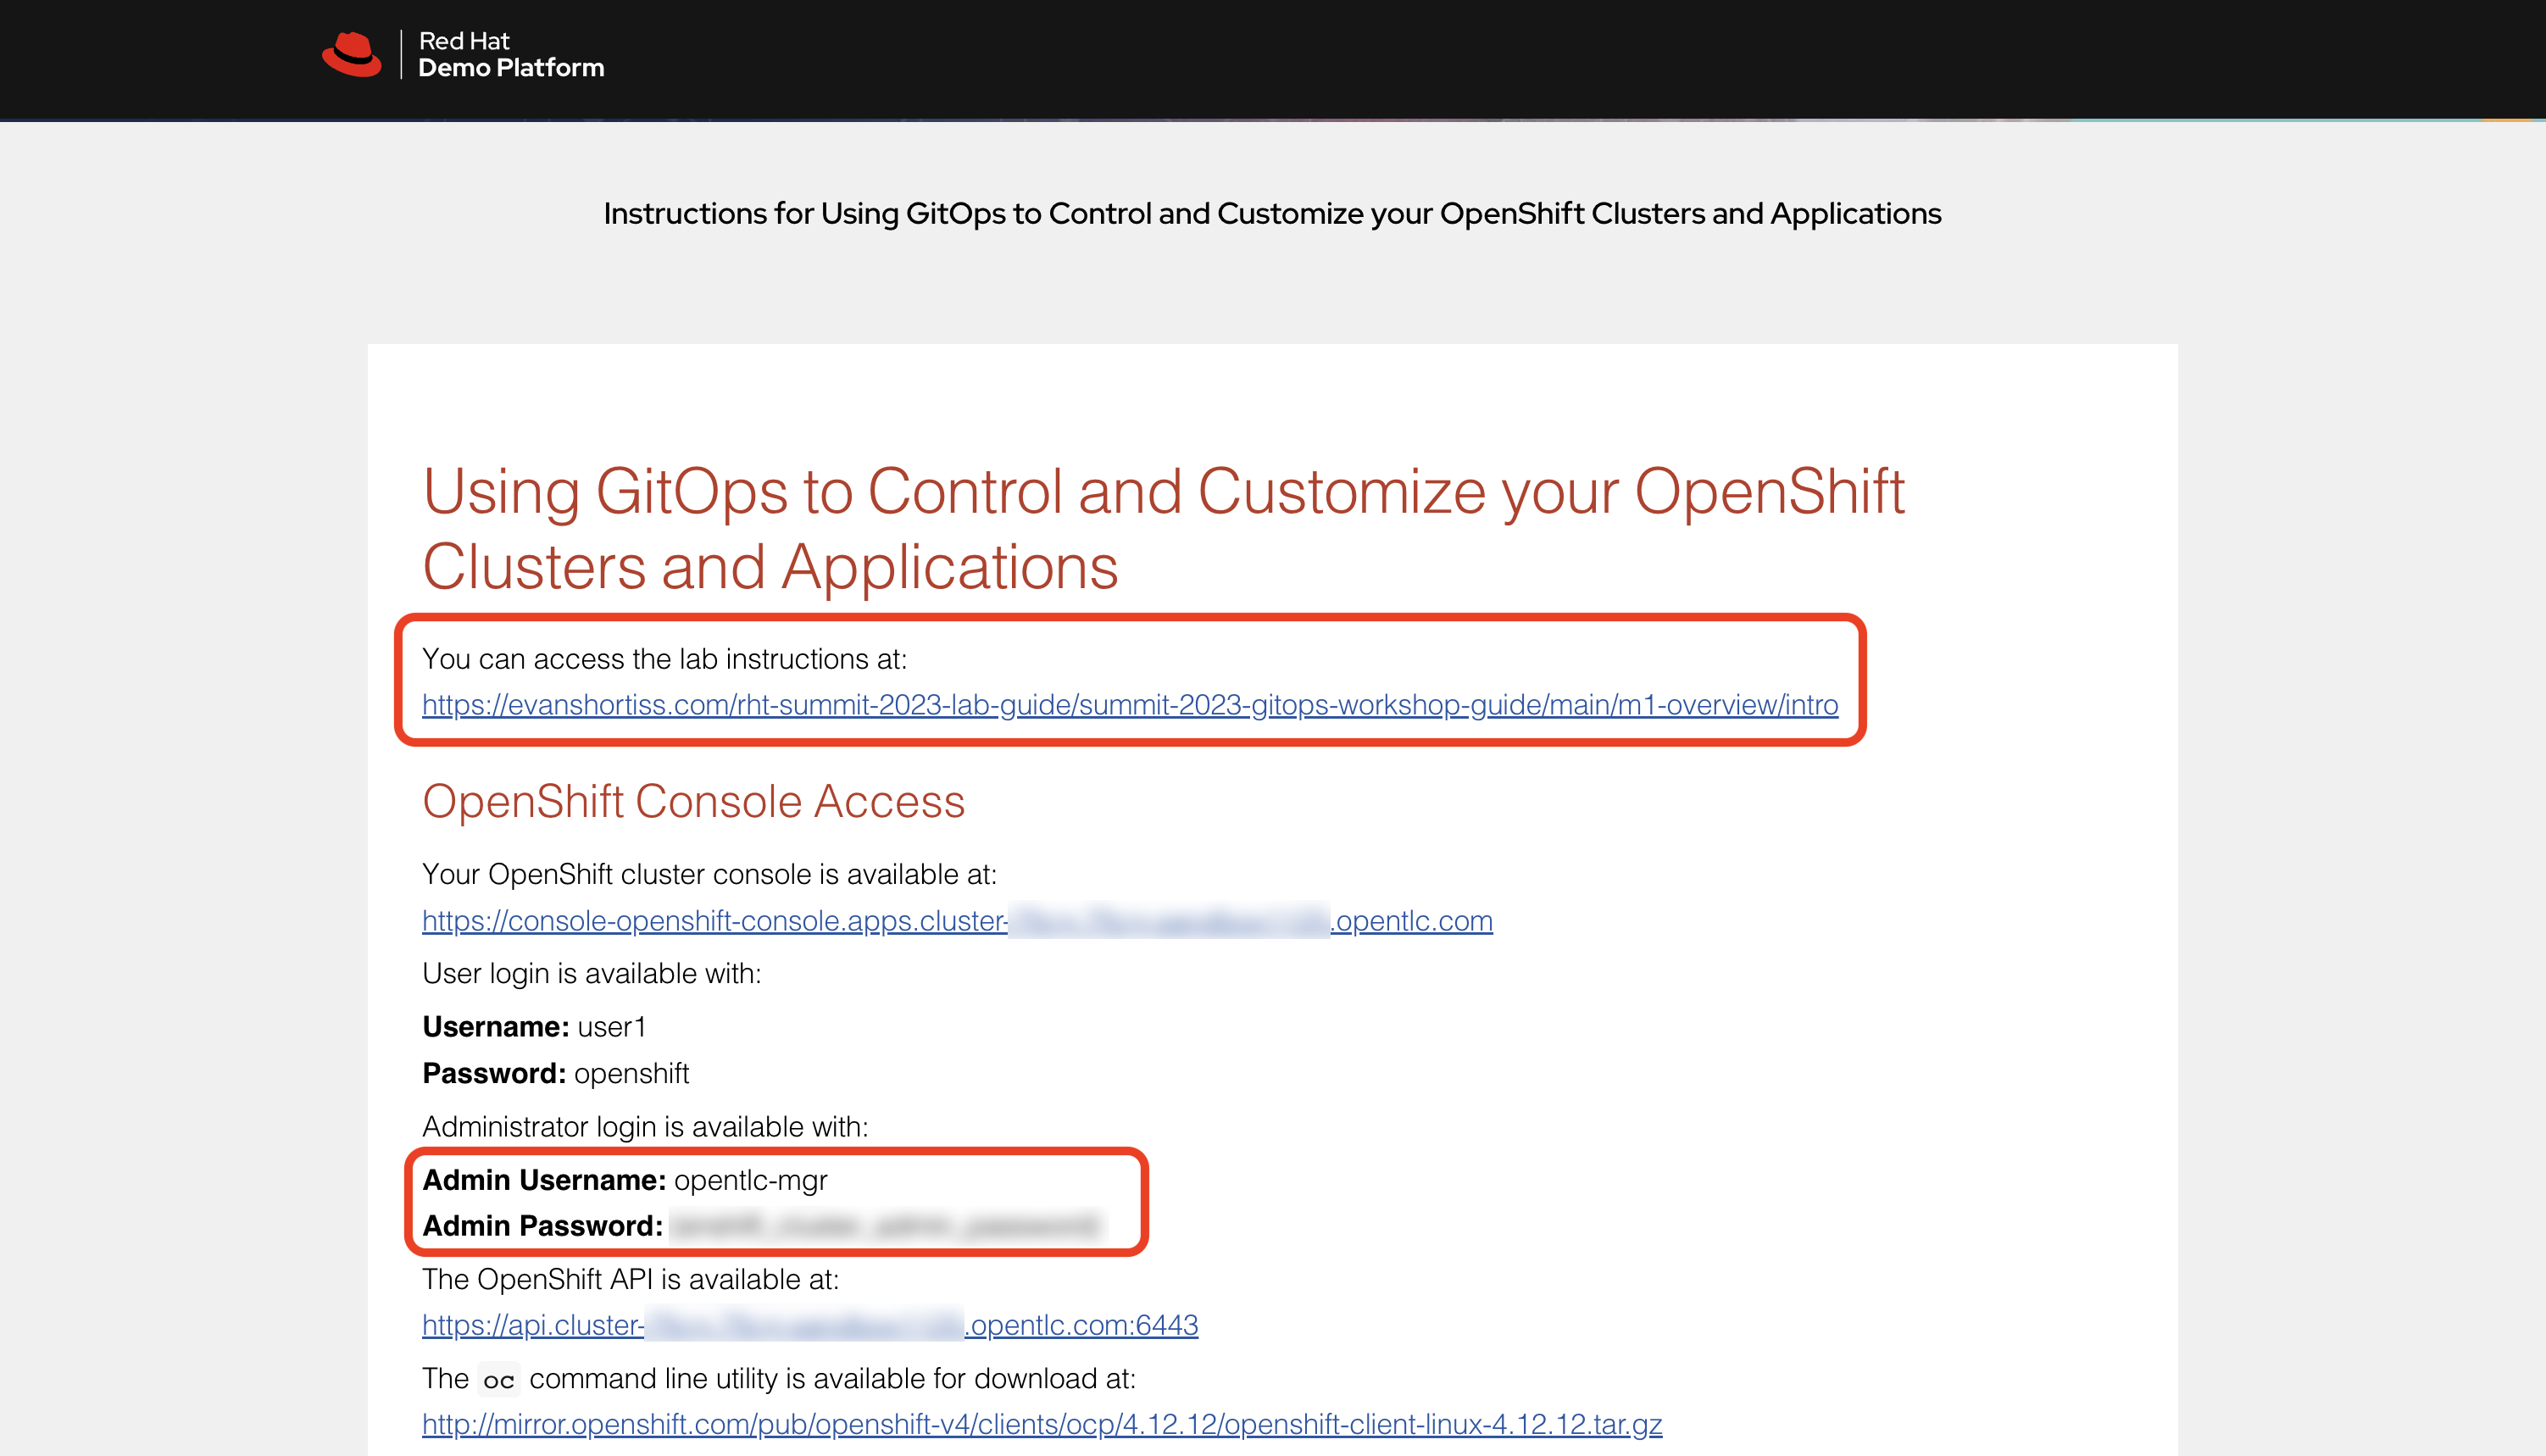2546x1456 pixels.
Task: Click the 'Admin Username: opentlc-mgr' line
Action: (x=625, y=1180)
